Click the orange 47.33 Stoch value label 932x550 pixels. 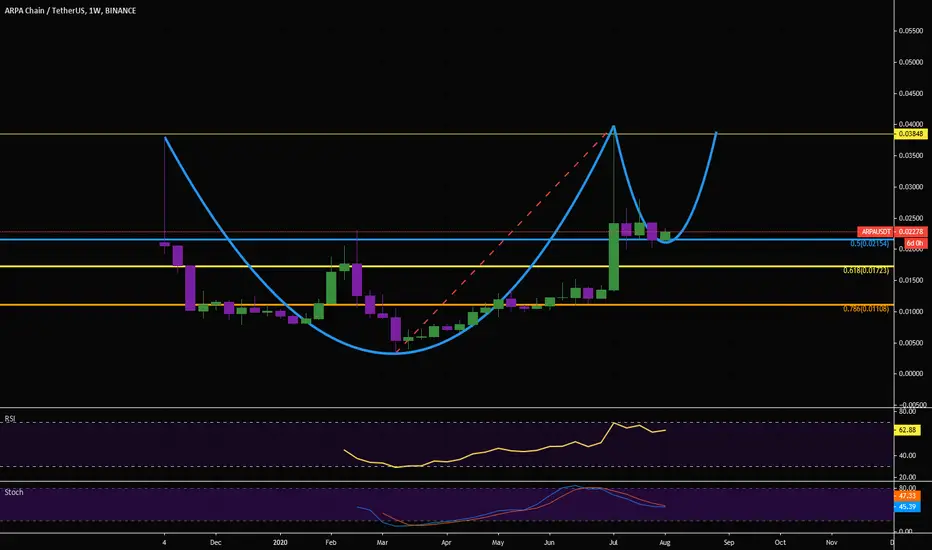click(908, 495)
